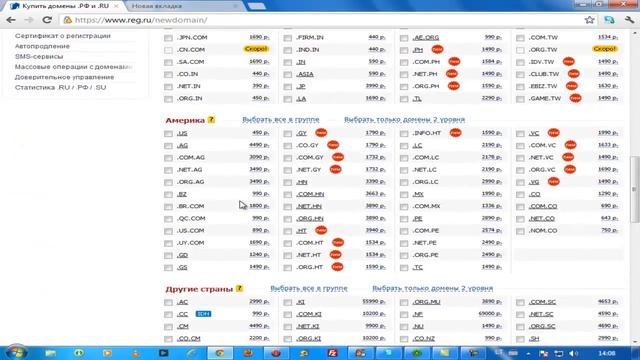Select the .BR.COM checkbox
The height and width of the screenshot is (360, 640).
168,207
